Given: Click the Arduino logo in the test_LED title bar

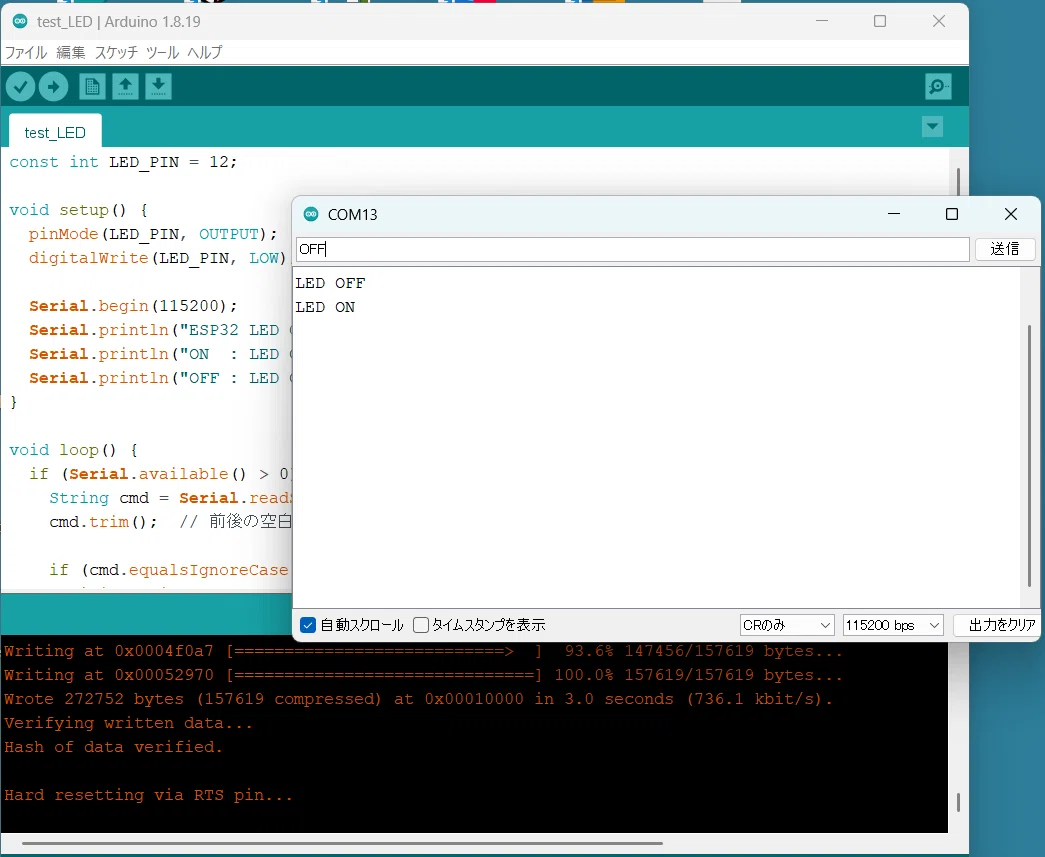Looking at the screenshot, I should pyautogui.click(x=20, y=21).
